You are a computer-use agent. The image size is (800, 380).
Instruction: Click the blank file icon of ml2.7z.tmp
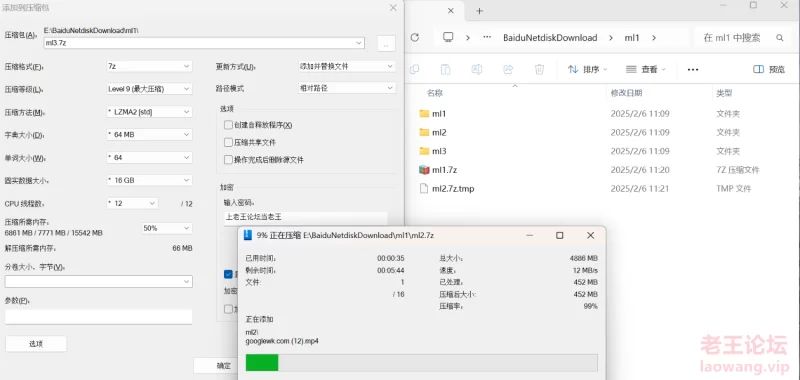[x=424, y=189]
